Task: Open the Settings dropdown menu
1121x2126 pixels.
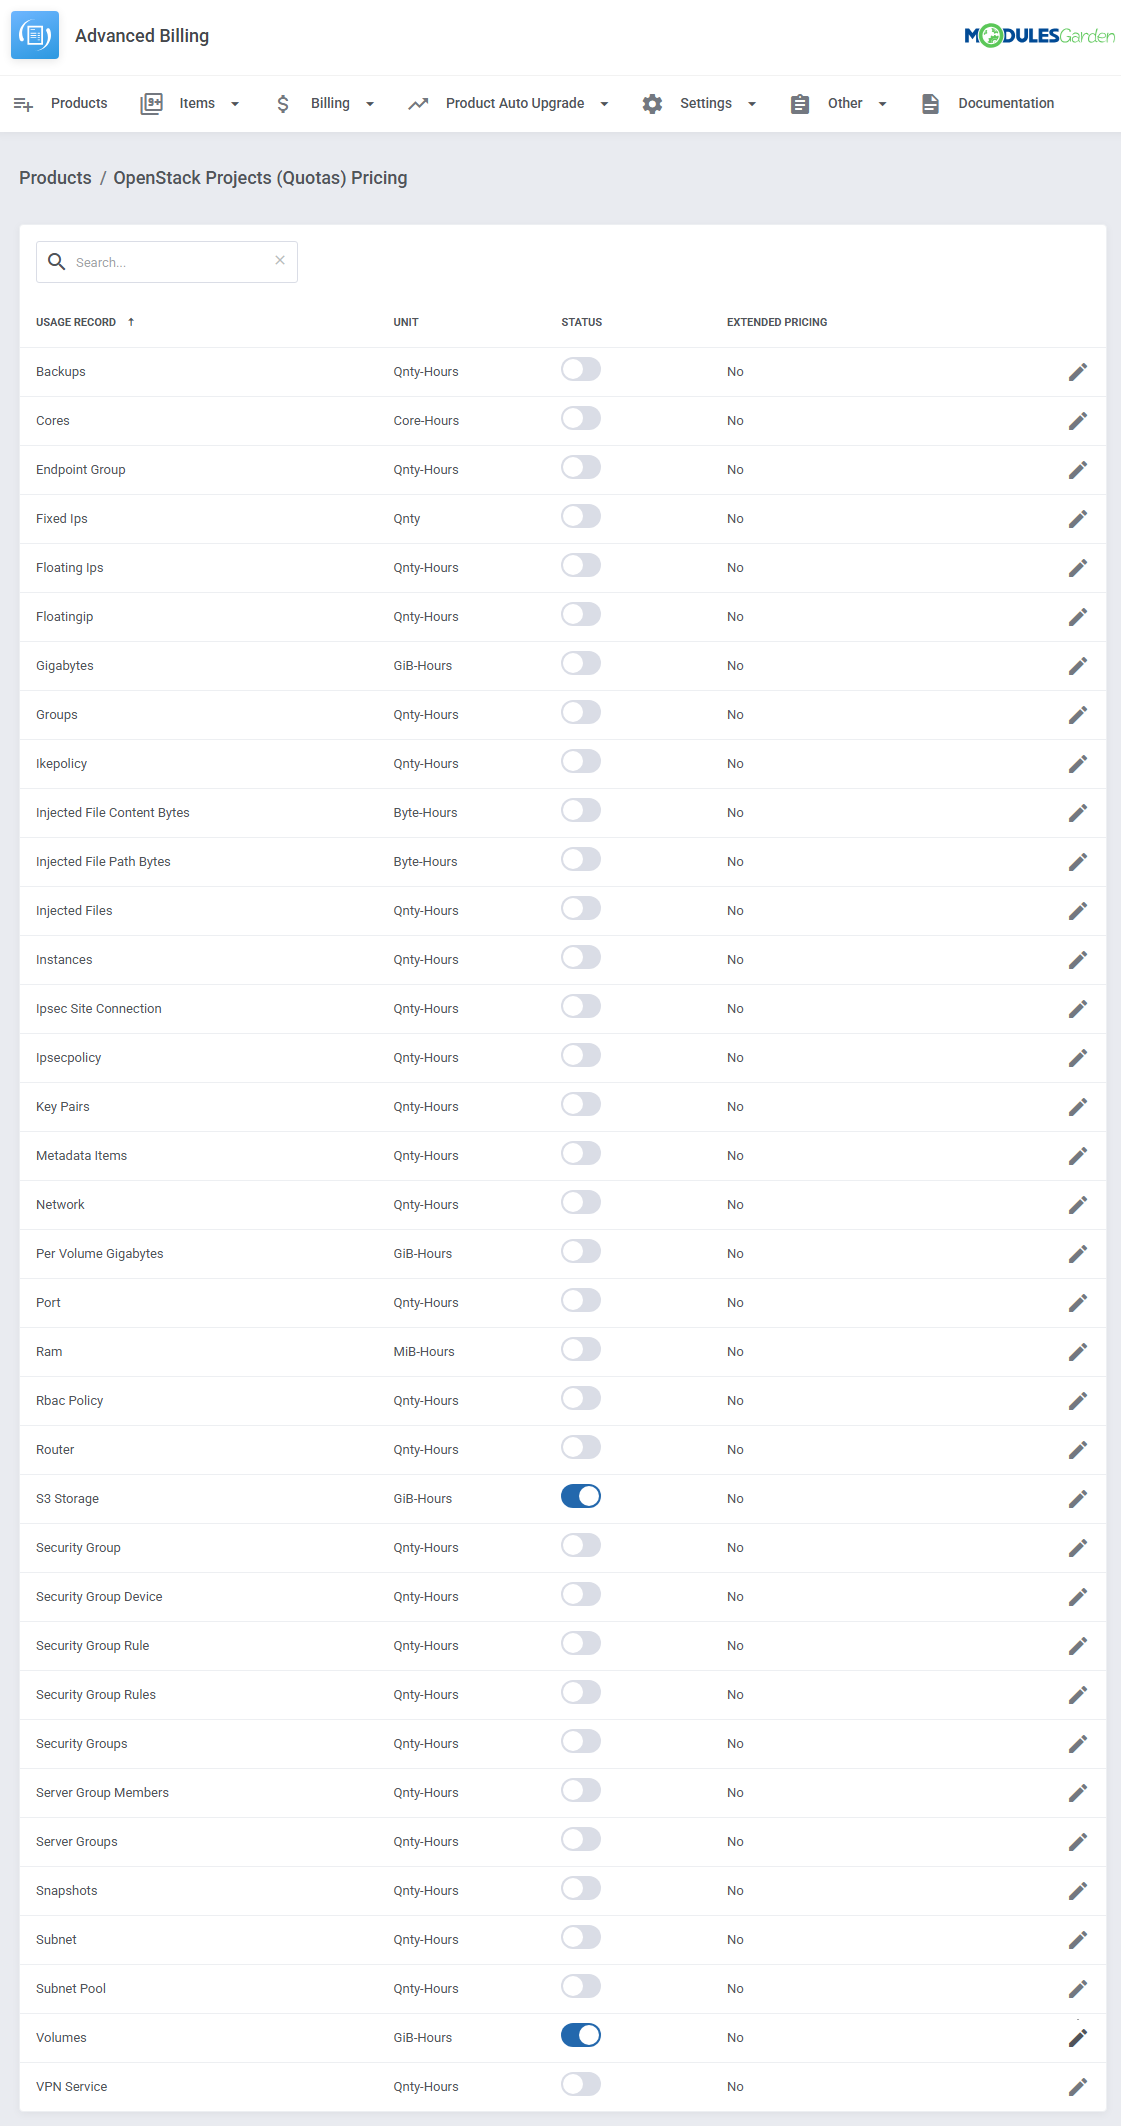Action: 700,104
